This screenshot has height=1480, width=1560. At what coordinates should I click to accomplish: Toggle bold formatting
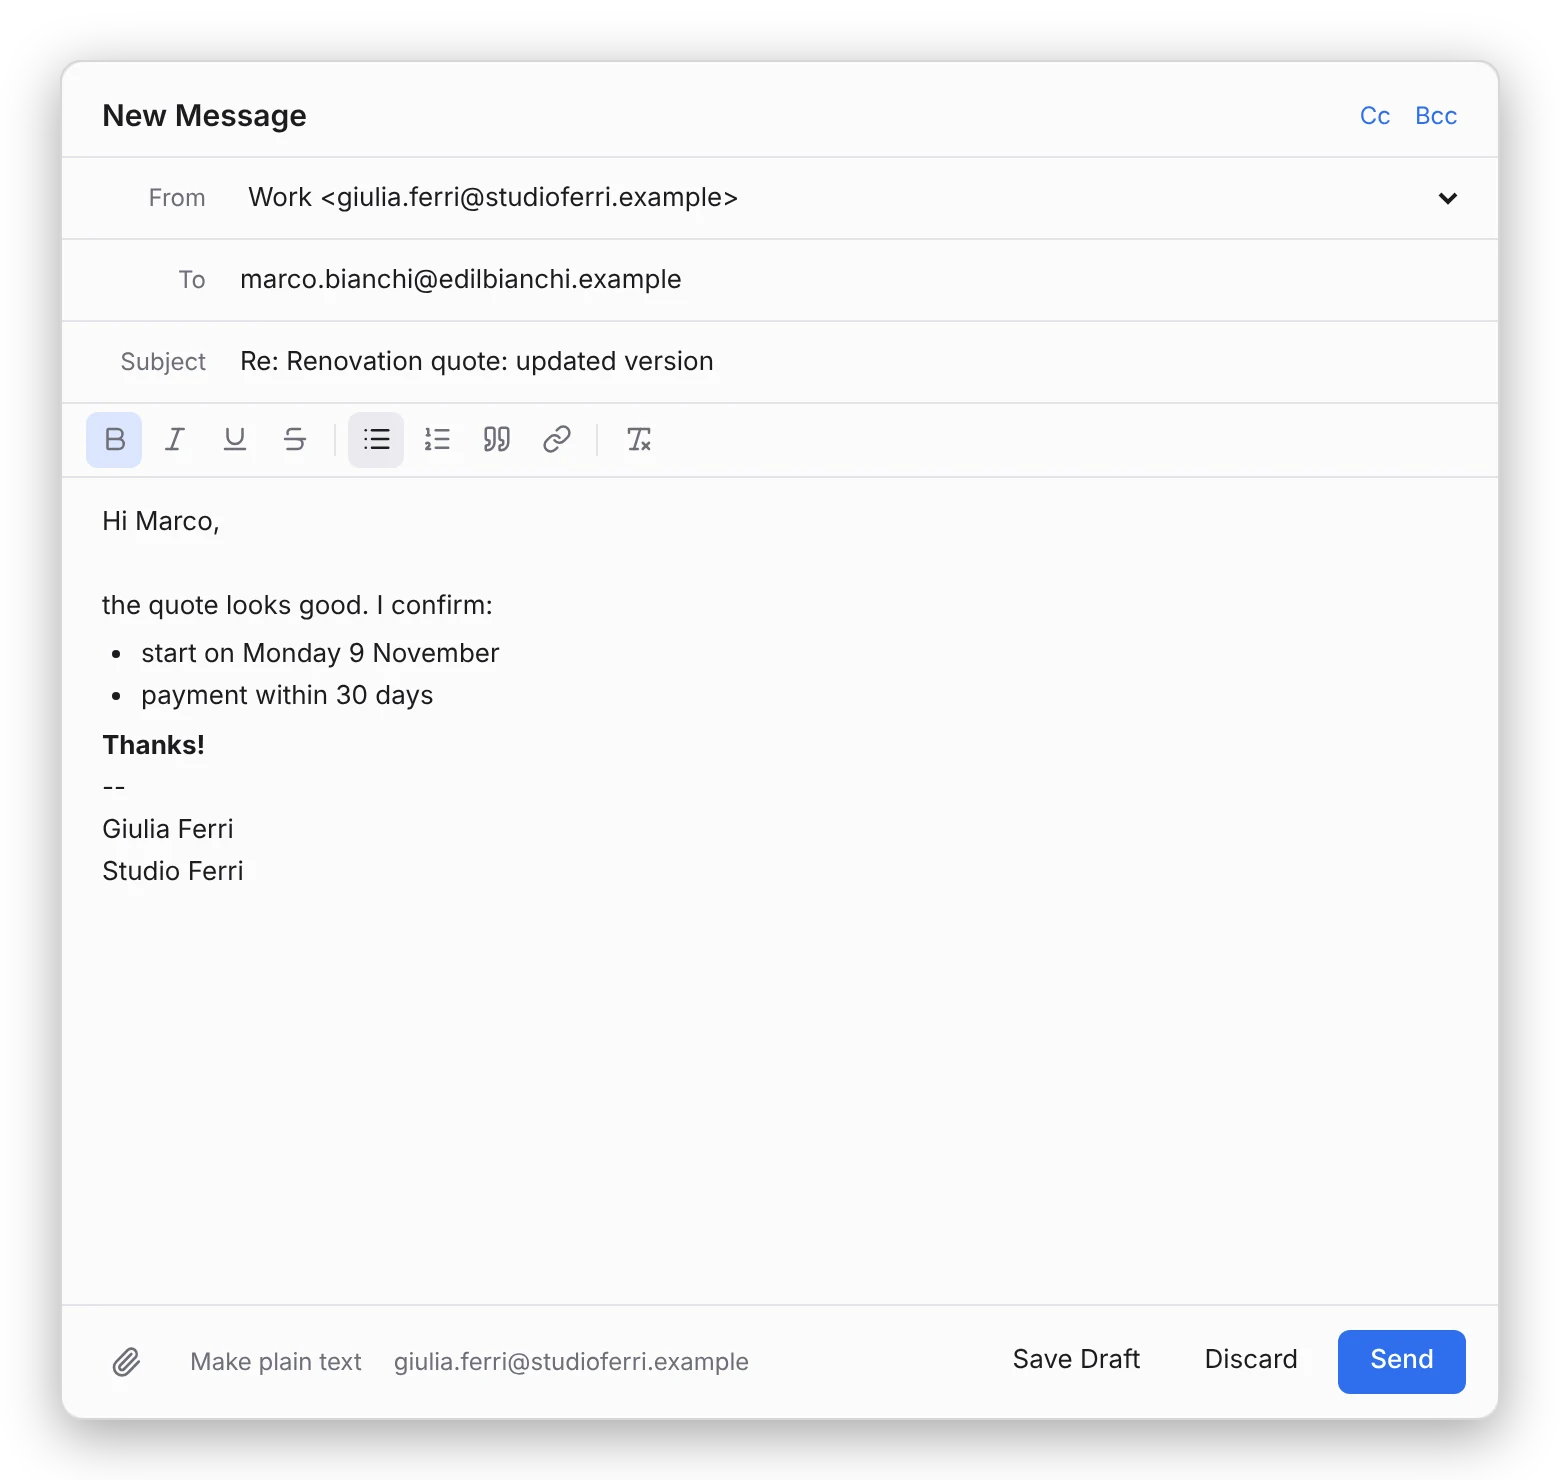pyautogui.click(x=114, y=440)
